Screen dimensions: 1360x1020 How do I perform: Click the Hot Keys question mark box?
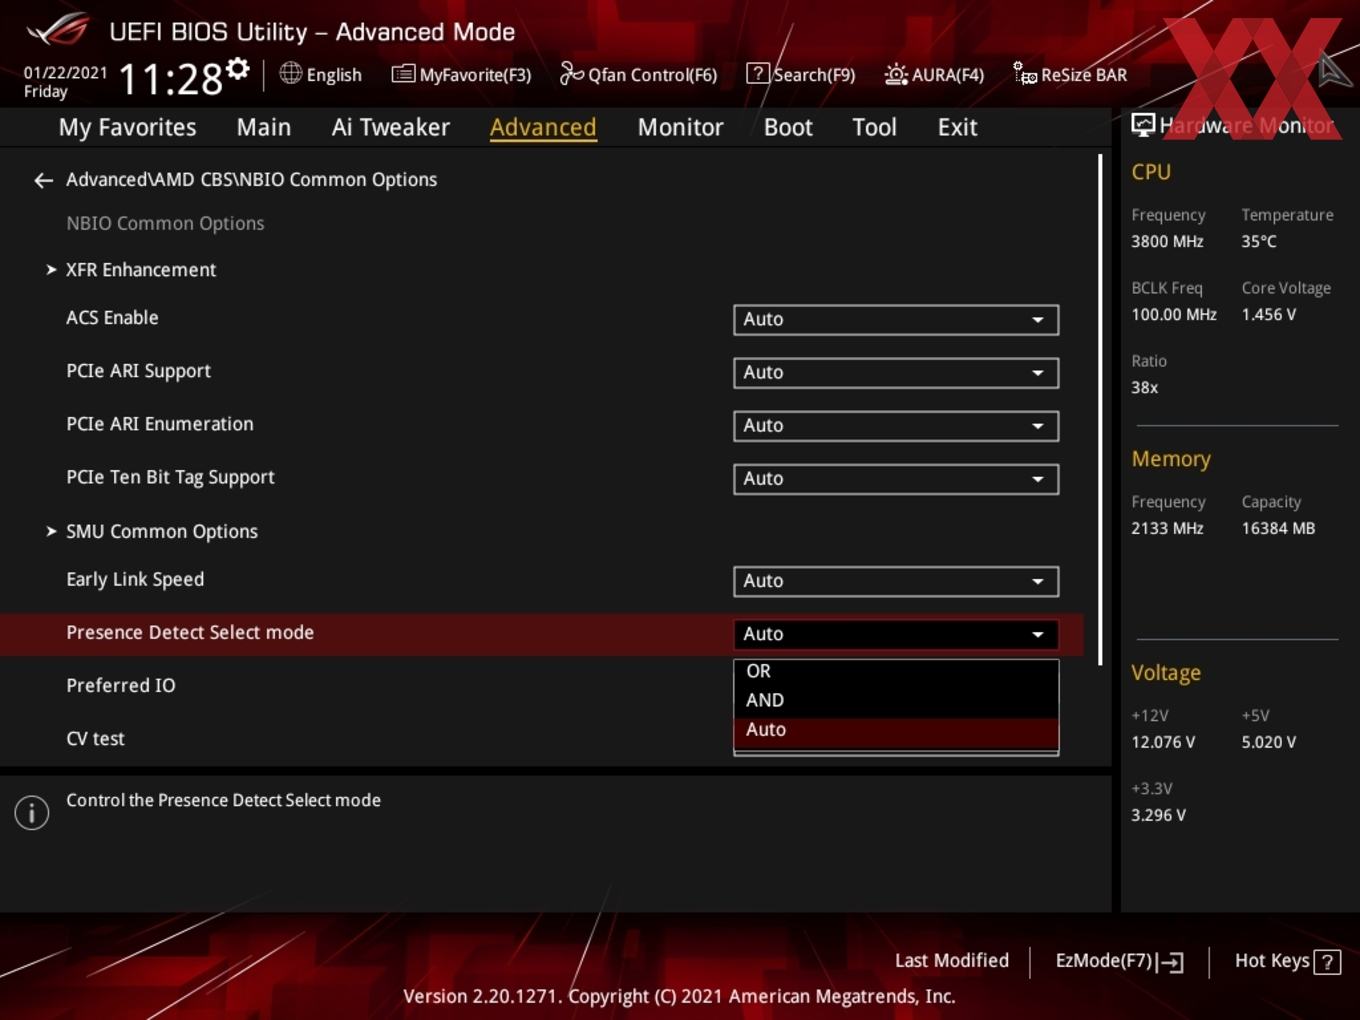[1327, 962]
